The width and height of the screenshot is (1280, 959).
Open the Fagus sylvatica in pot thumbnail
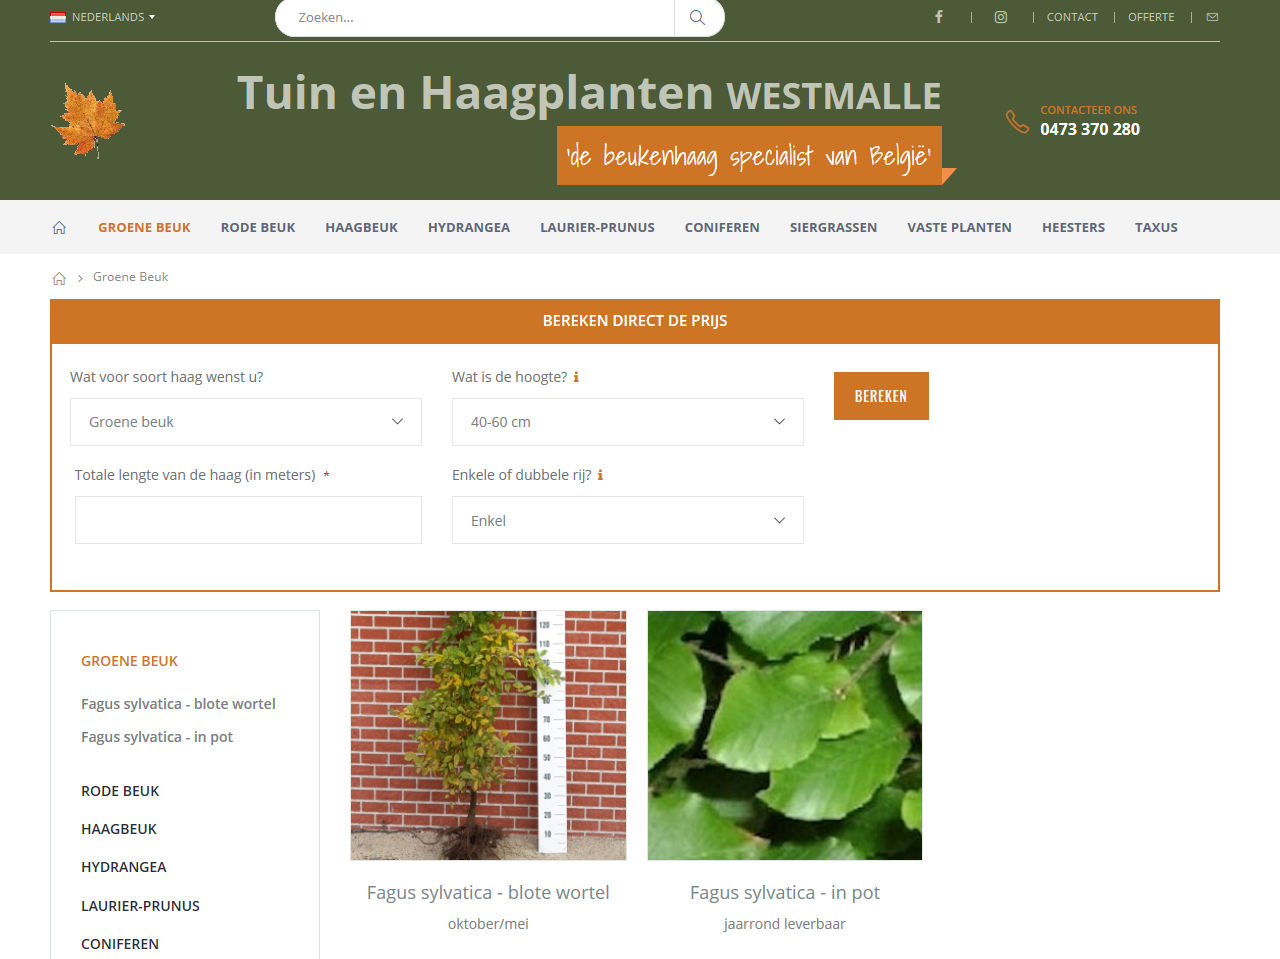pyautogui.click(x=785, y=736)
